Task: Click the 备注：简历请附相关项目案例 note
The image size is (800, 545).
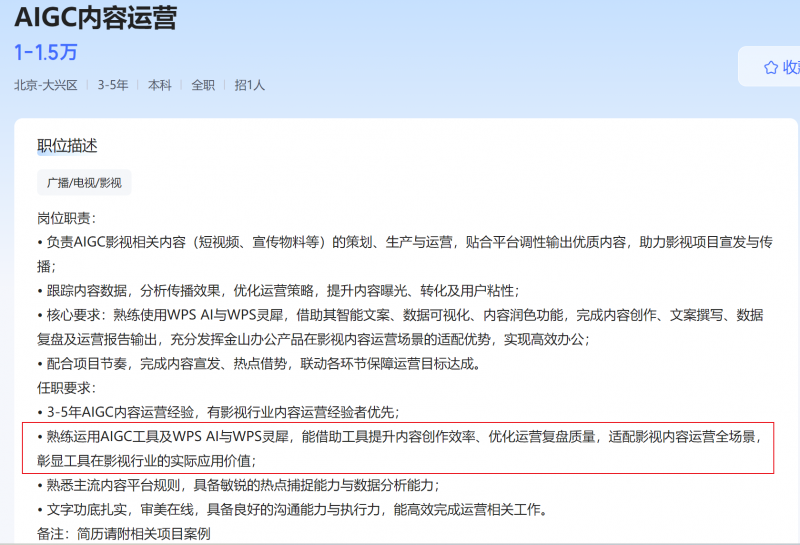Action: coord(125,534)
